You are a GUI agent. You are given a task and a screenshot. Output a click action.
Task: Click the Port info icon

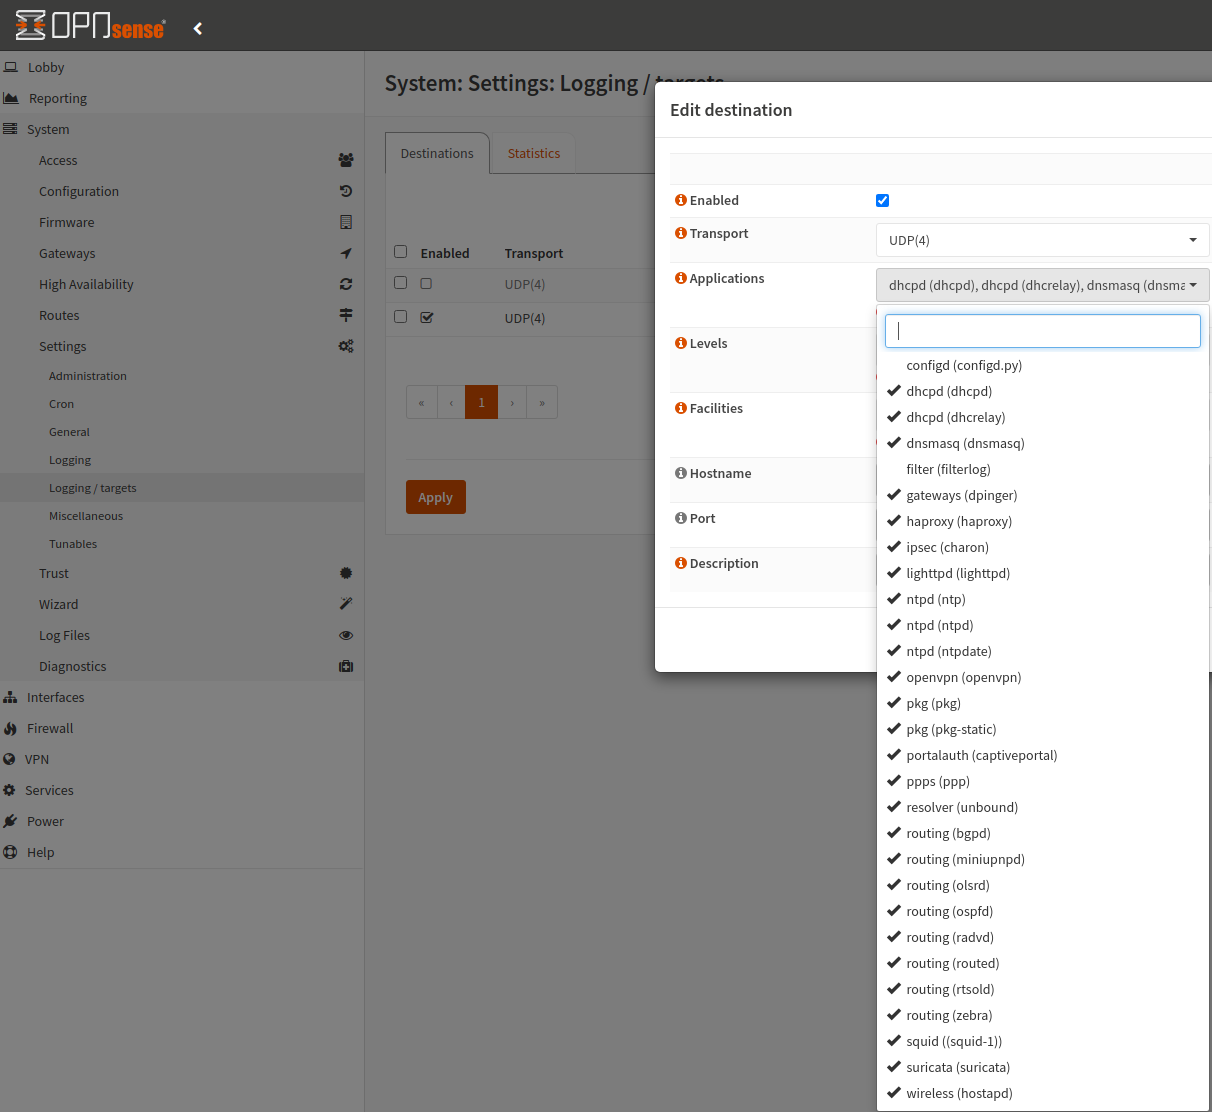681,518
